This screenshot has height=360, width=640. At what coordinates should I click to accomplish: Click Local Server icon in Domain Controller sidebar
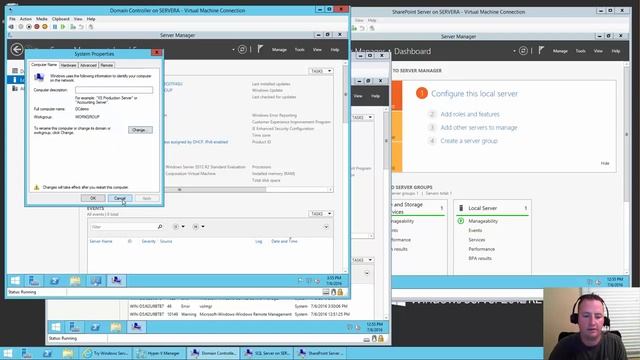(x=15, y=80)
